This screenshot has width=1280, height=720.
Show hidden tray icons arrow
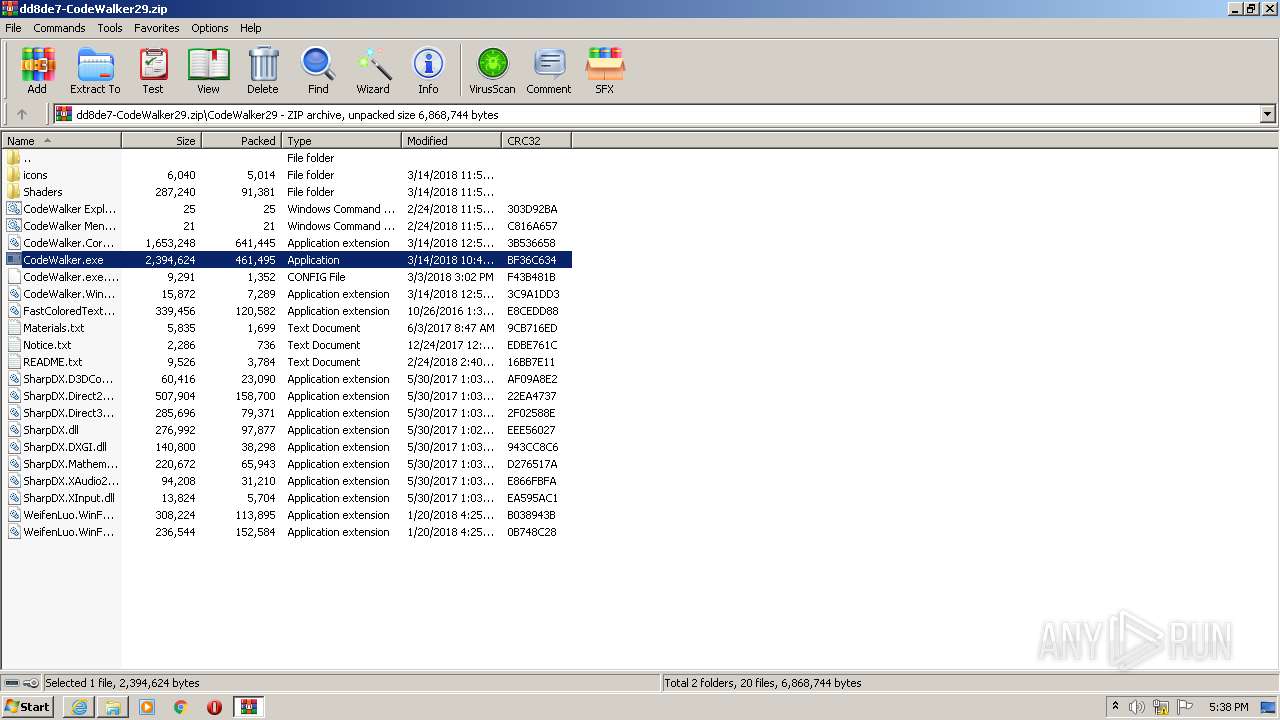(1115, 707)
